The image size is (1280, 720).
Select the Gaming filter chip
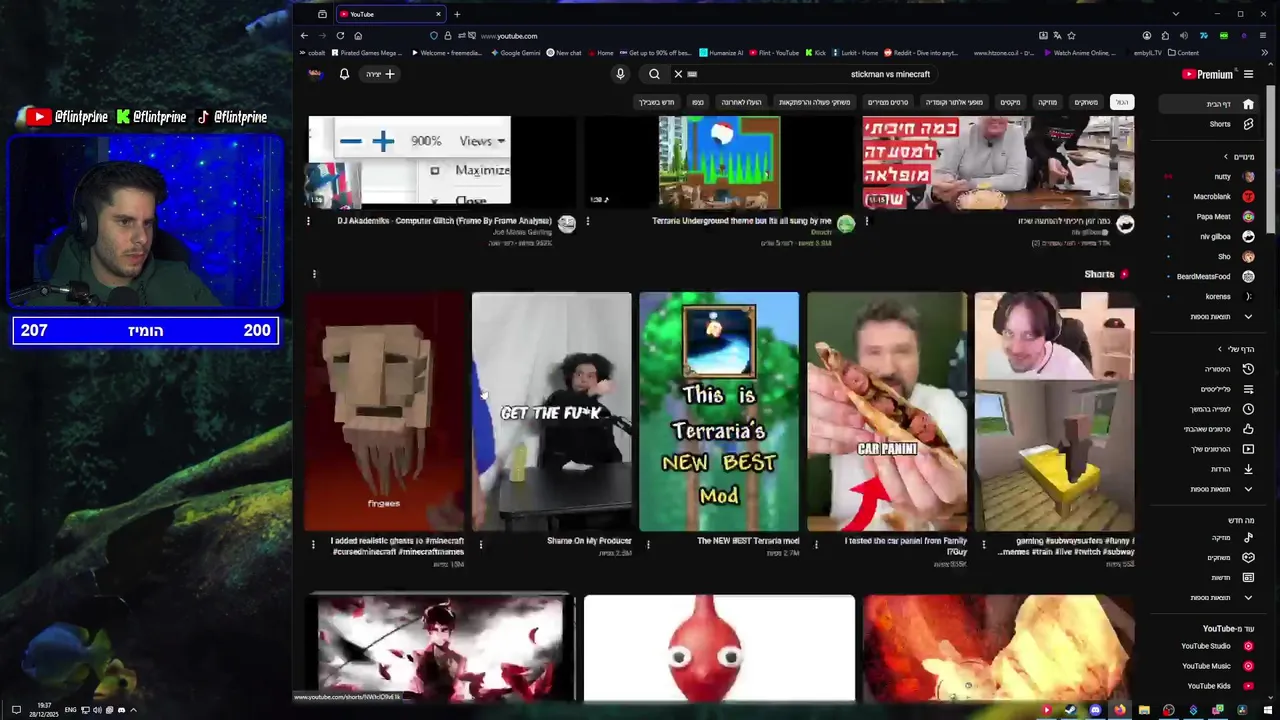click(x=1086, y=102)
